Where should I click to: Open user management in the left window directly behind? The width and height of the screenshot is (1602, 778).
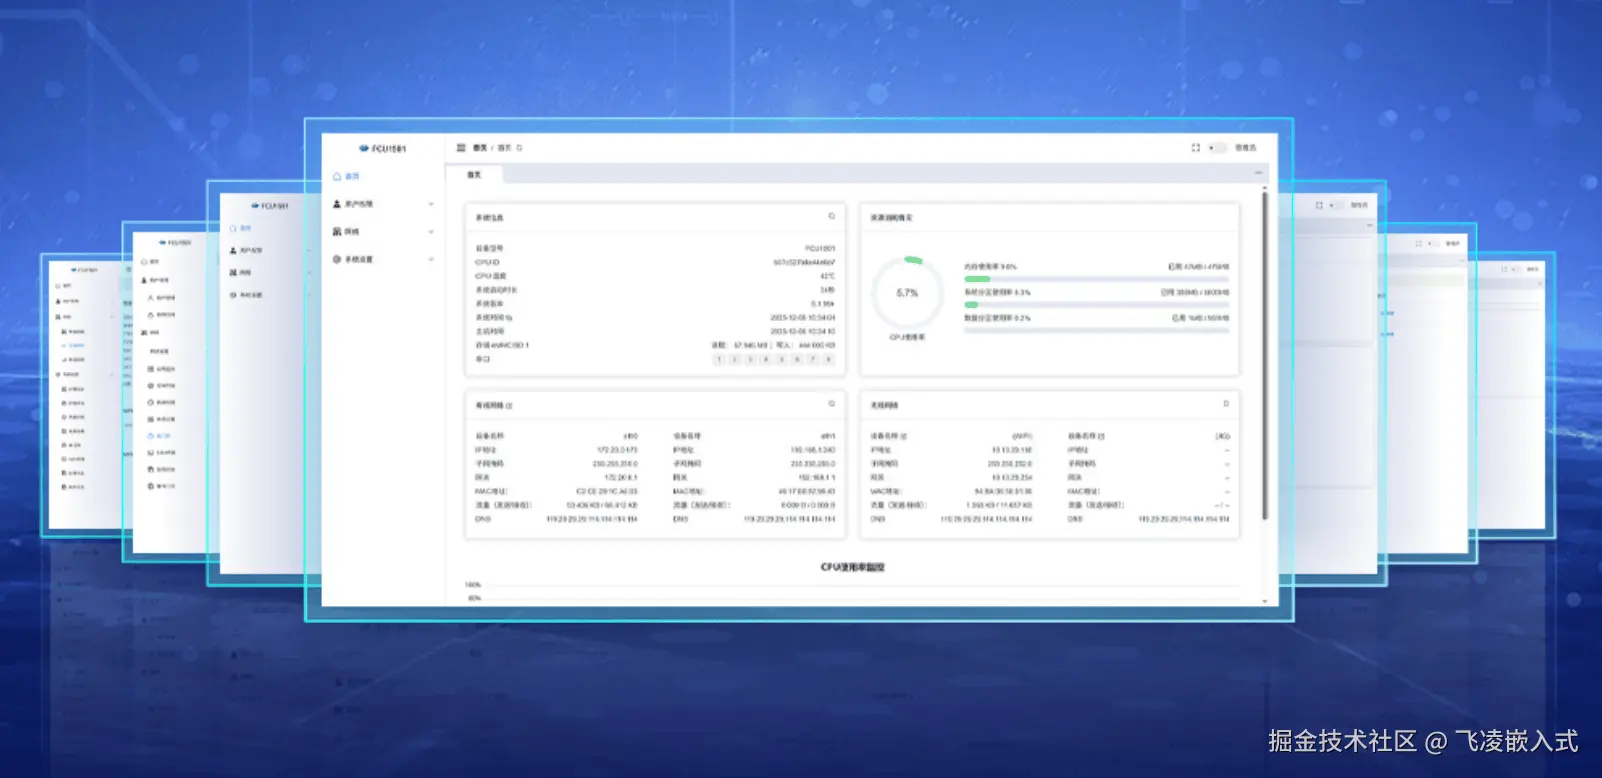click(x=246, y=250)
